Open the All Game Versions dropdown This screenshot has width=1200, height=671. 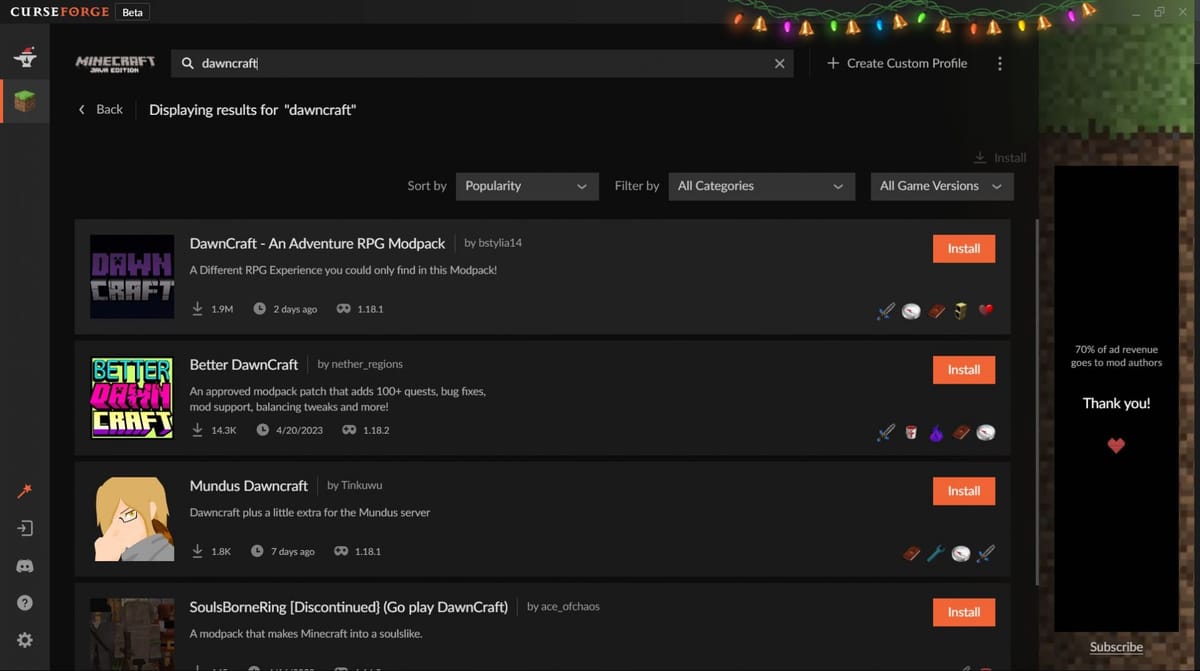tap(941, 186)
